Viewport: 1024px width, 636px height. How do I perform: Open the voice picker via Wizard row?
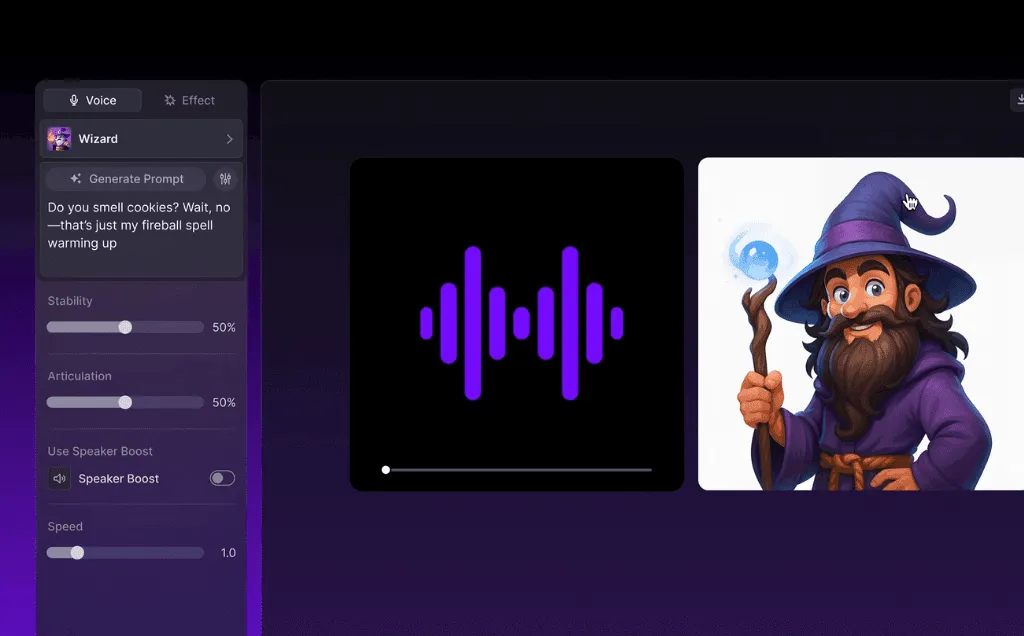(x=140, y=138)
